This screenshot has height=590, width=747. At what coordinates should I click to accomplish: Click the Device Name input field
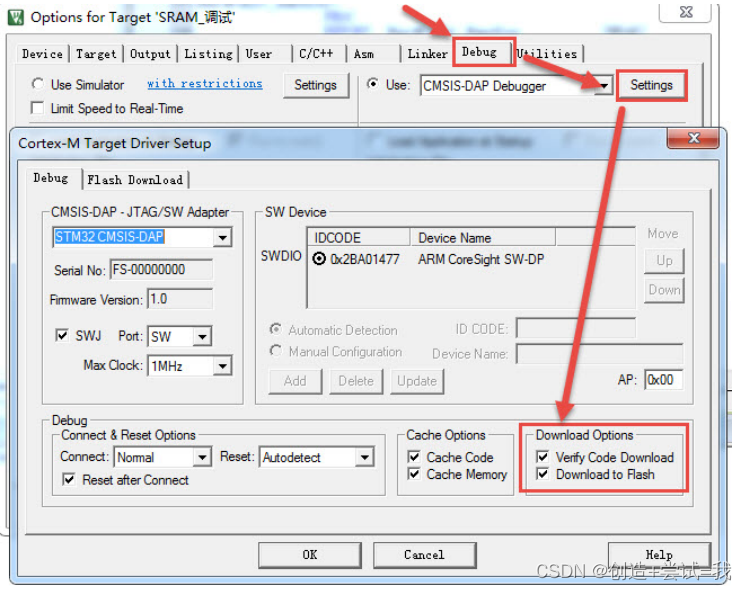(x=599, y=354)
